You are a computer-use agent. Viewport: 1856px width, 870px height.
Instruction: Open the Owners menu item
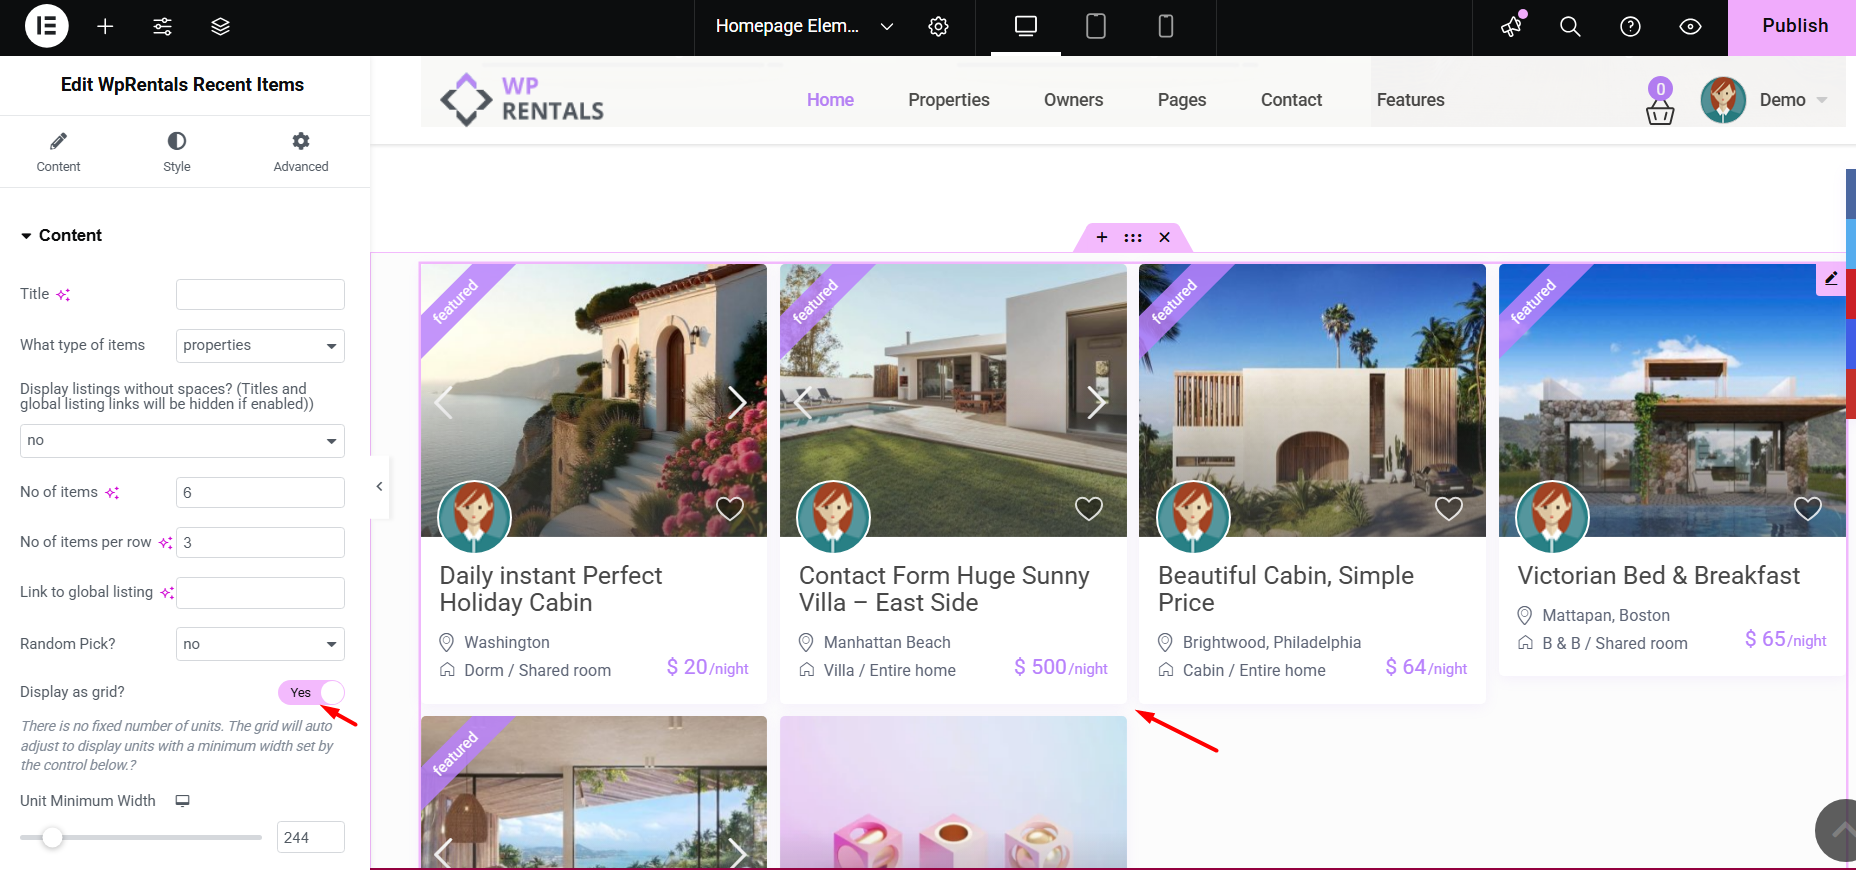1073,100
